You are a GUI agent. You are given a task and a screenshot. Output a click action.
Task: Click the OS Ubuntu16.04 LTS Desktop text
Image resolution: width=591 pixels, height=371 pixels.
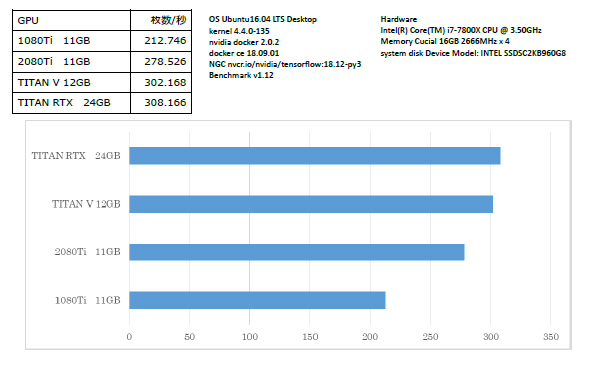point(263,19)
